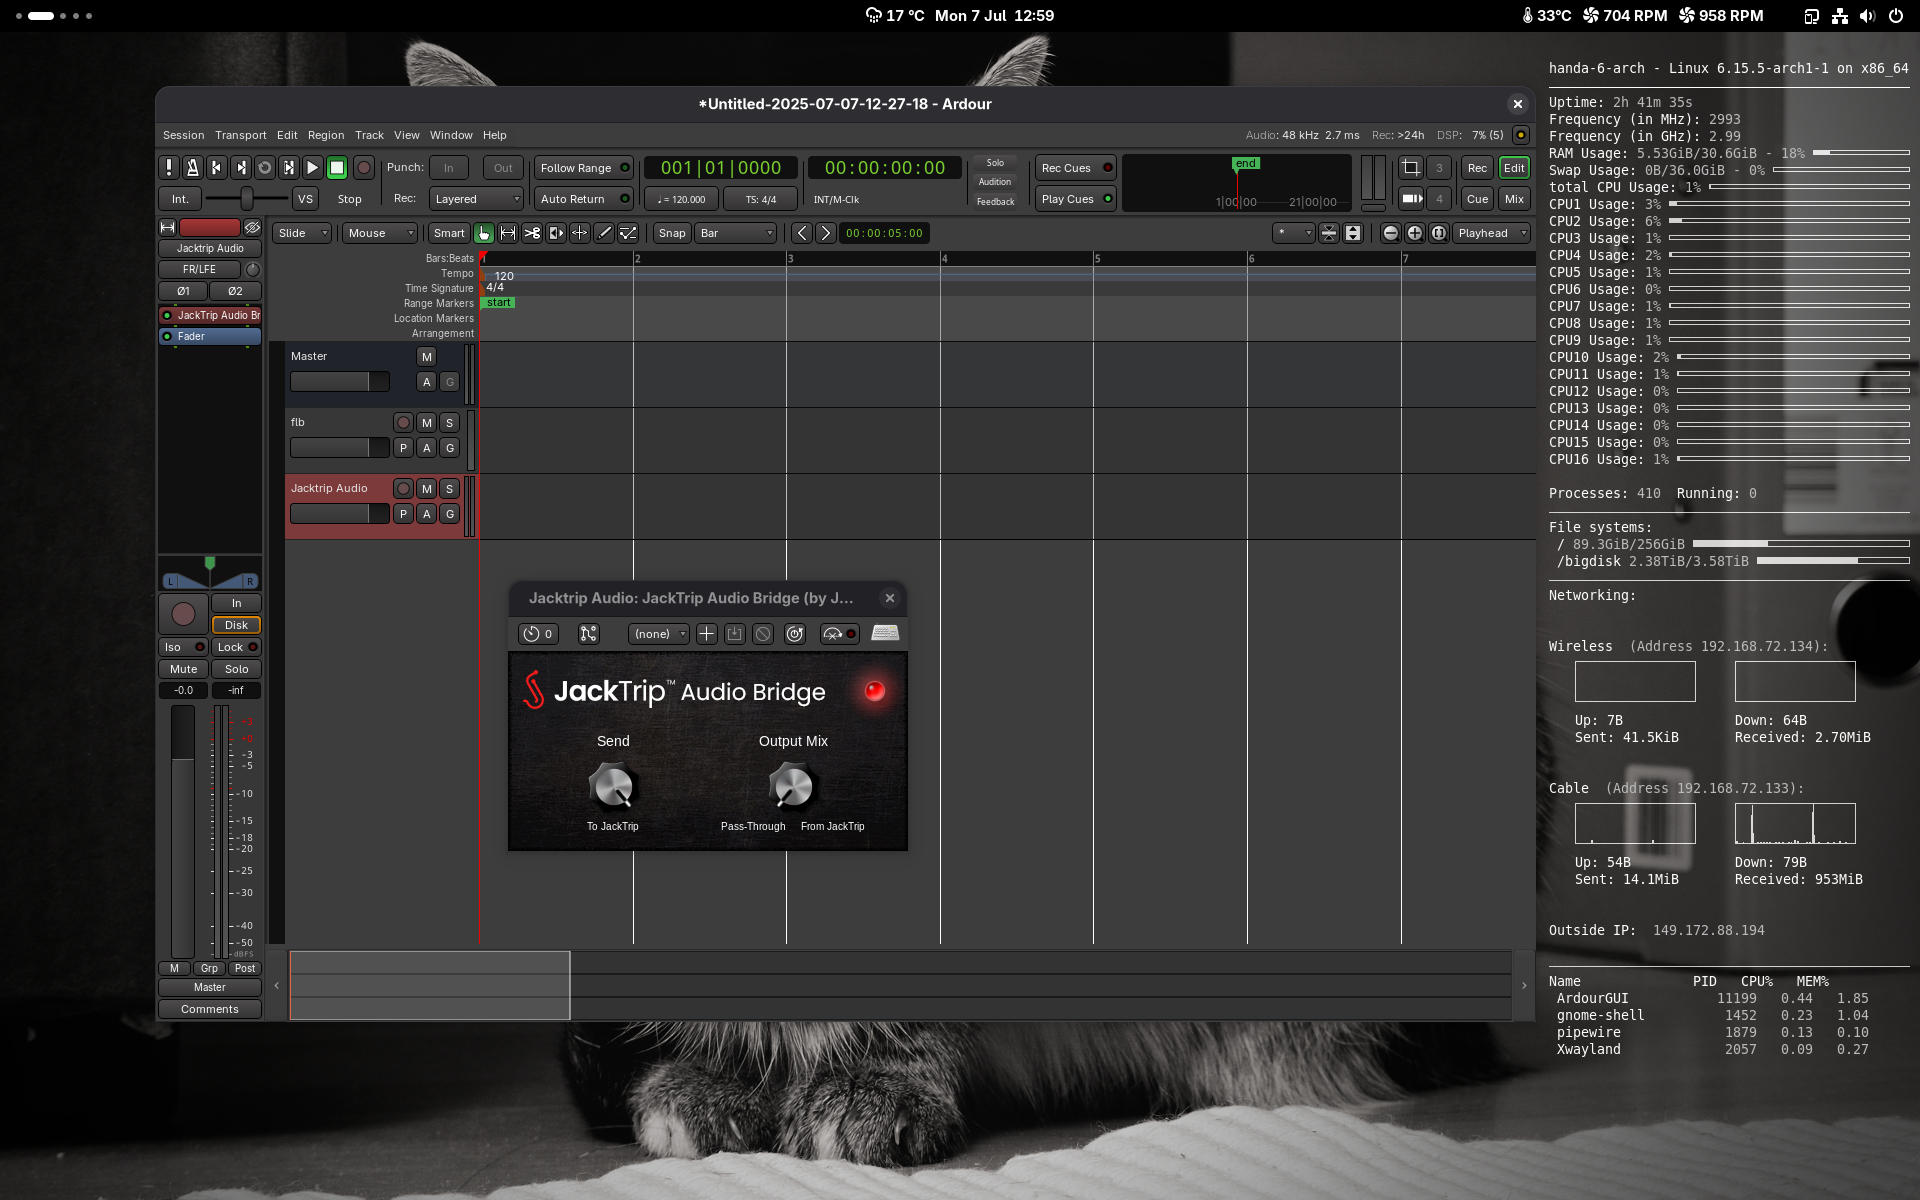The image size is (1920, 1200).
Task: Mute the flb track with M button
Action: click(427, 423)
